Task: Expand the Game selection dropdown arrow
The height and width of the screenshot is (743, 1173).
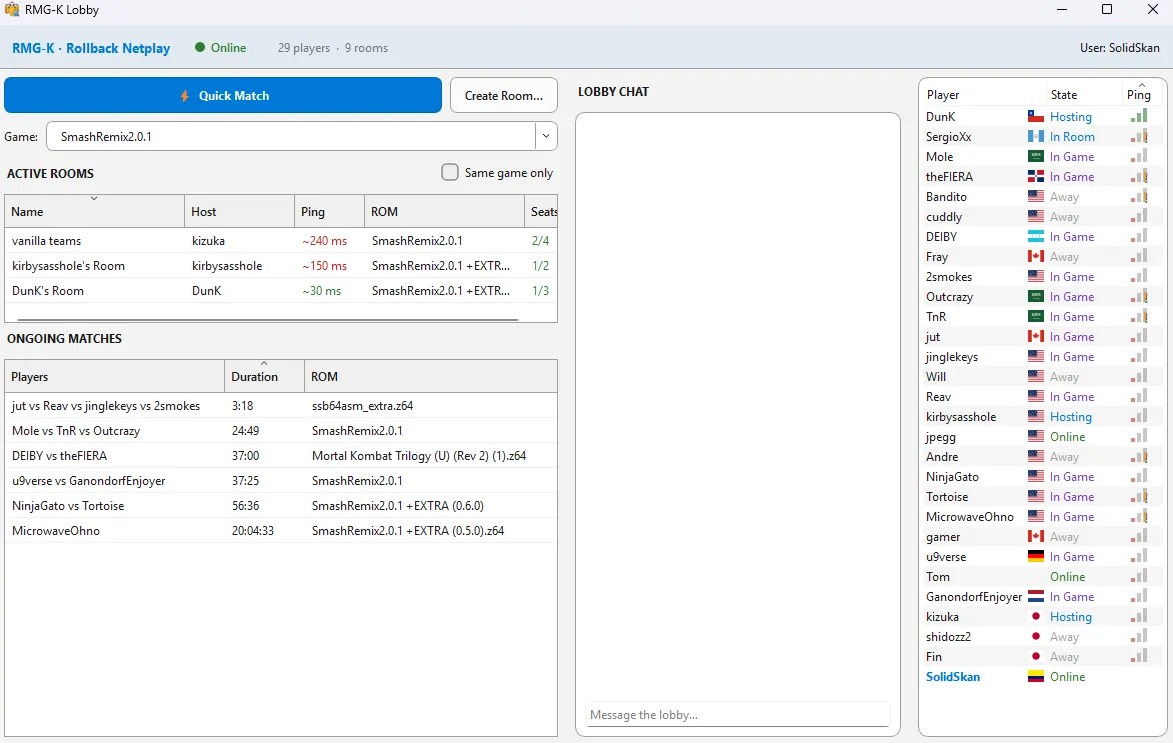Action: pyautogui.click(x=546, y=136)
